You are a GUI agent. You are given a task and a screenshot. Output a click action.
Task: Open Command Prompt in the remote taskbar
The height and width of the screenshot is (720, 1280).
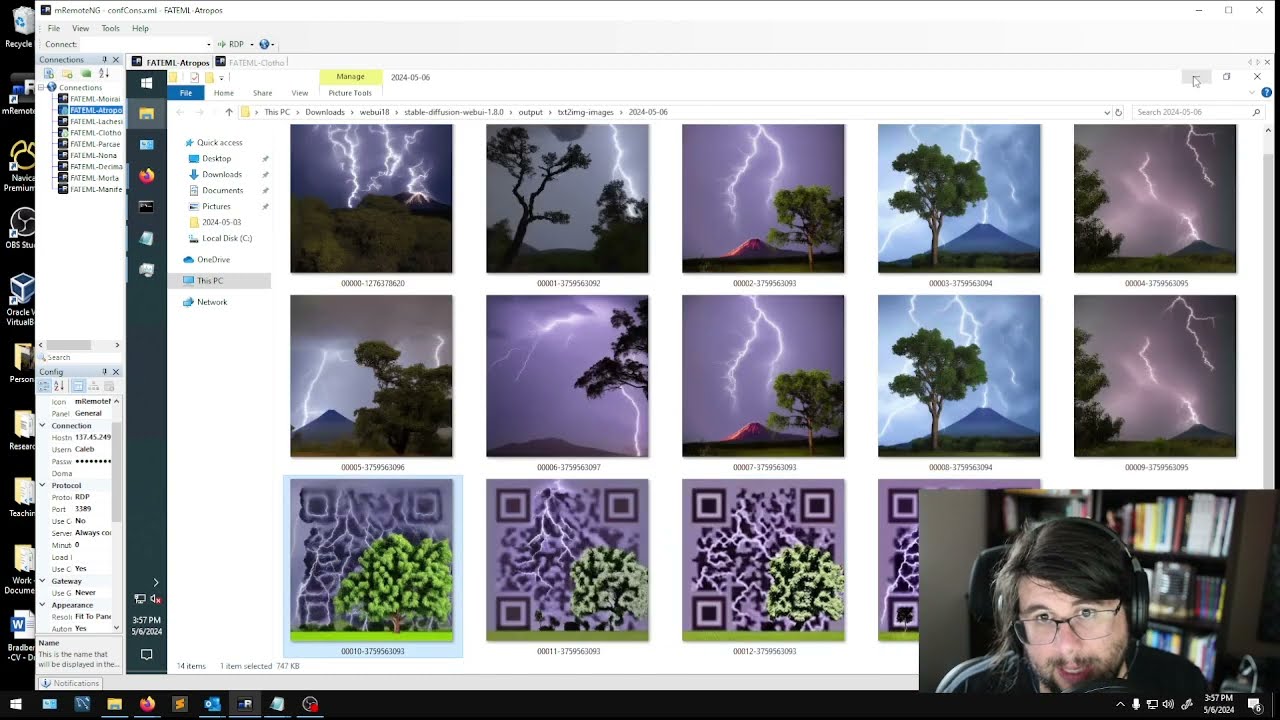coord(146,207)
